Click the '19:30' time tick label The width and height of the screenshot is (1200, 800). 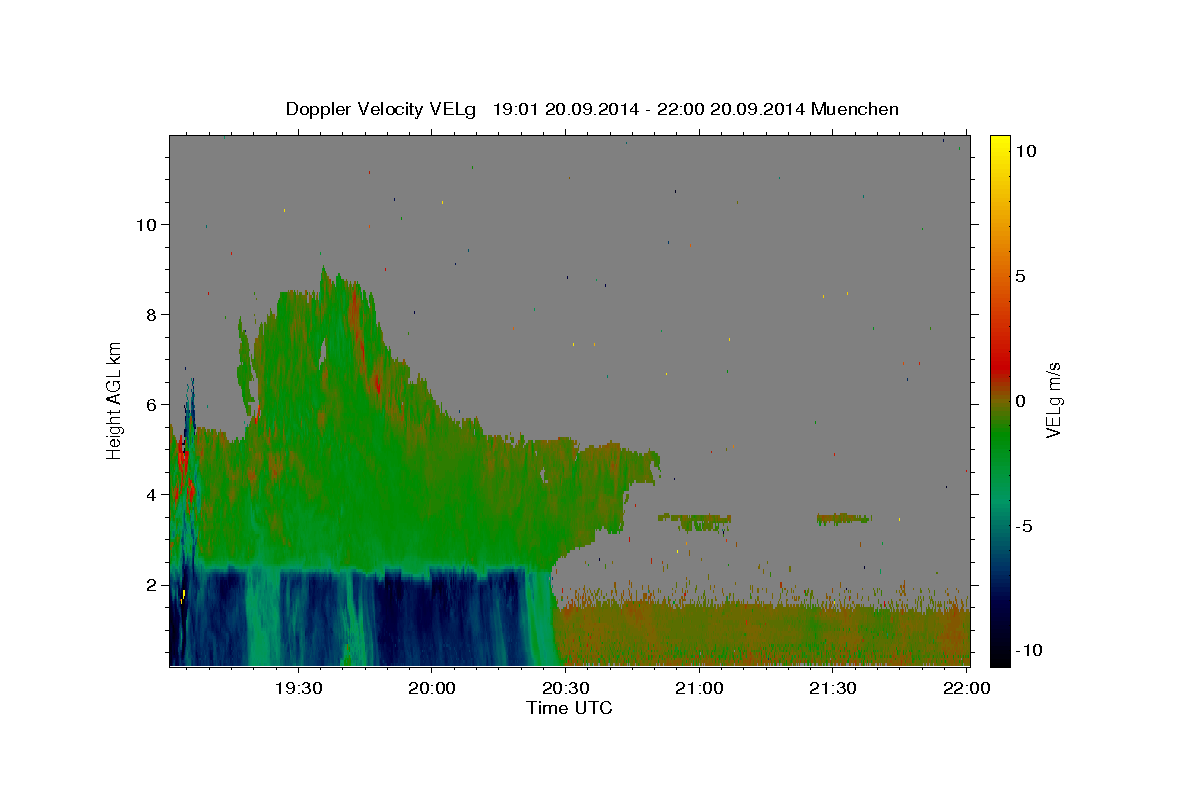click(298, 688)
